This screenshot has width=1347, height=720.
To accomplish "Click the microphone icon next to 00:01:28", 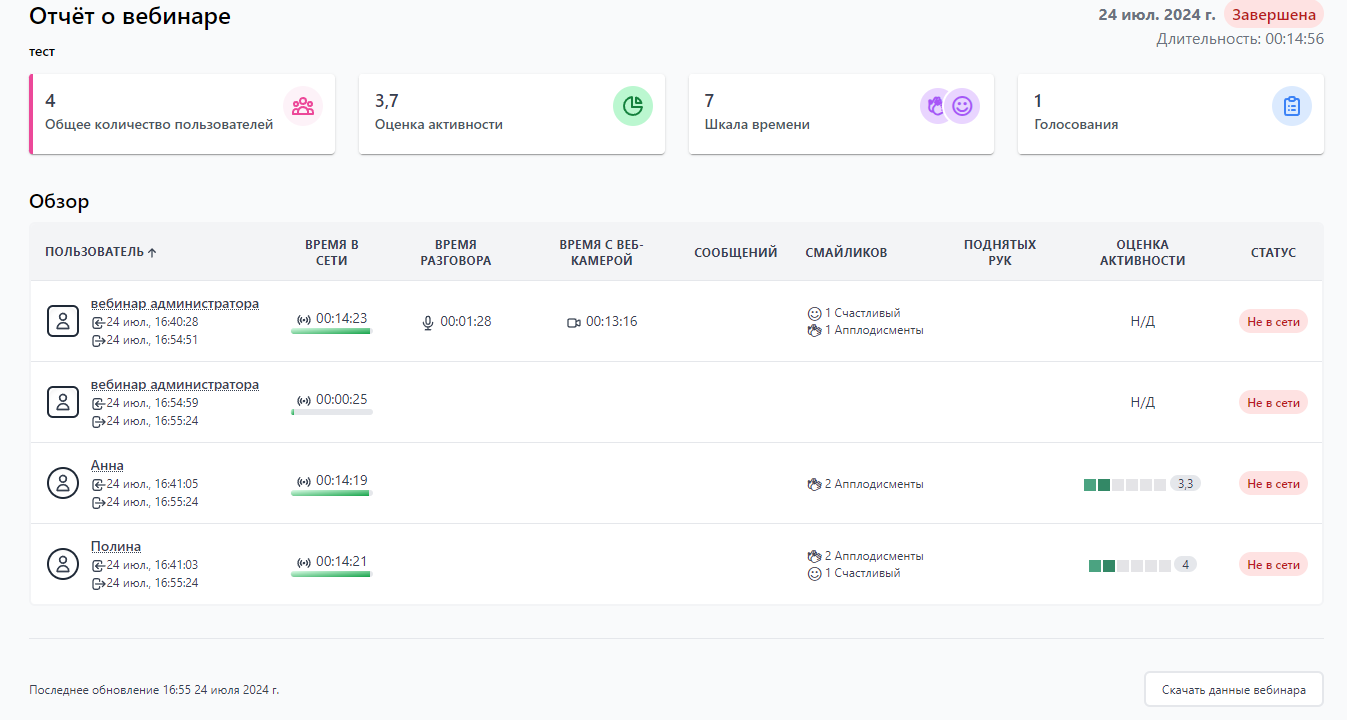I will click(428, 322).
